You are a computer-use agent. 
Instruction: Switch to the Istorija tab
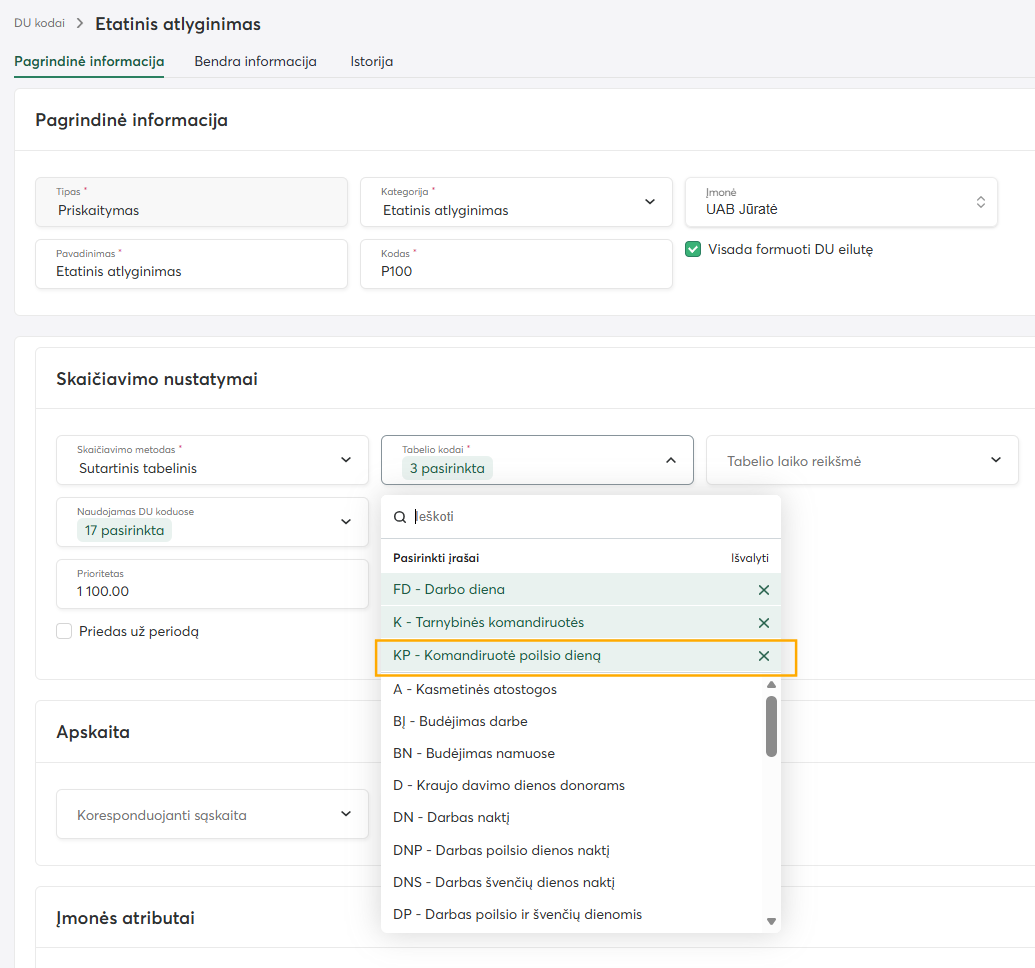(x=372, y=61)
